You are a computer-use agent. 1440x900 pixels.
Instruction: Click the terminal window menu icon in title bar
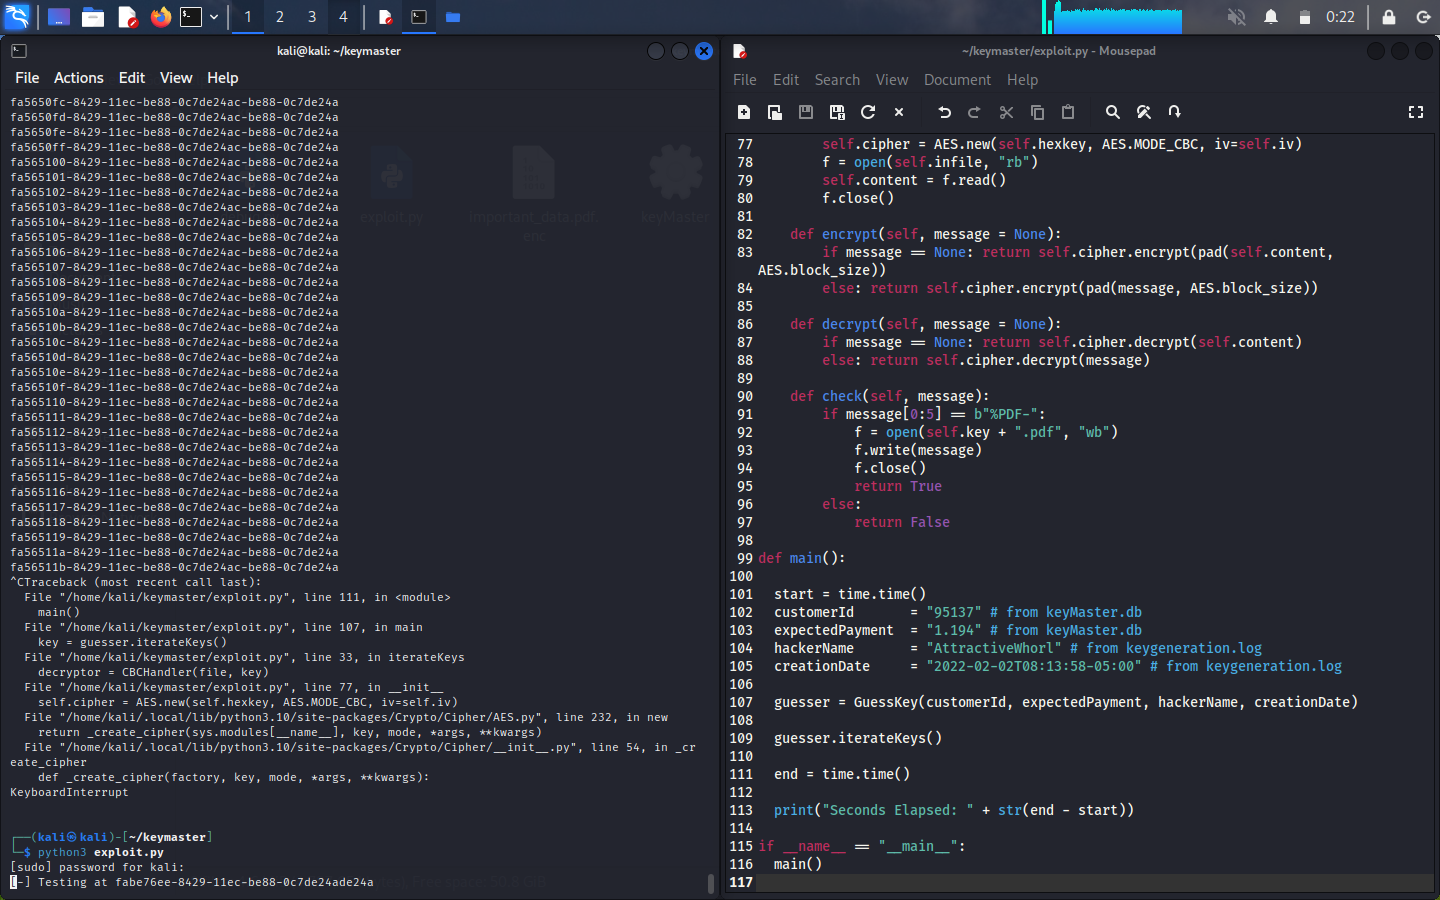tap(19, 51)
